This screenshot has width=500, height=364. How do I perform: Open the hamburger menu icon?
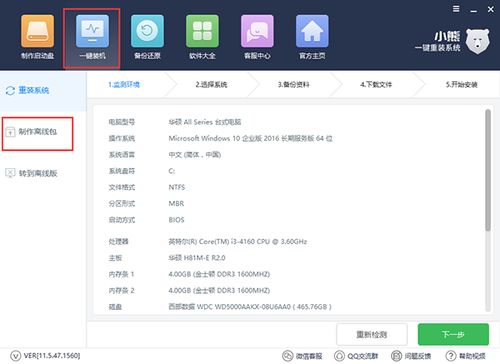[456, 9]
